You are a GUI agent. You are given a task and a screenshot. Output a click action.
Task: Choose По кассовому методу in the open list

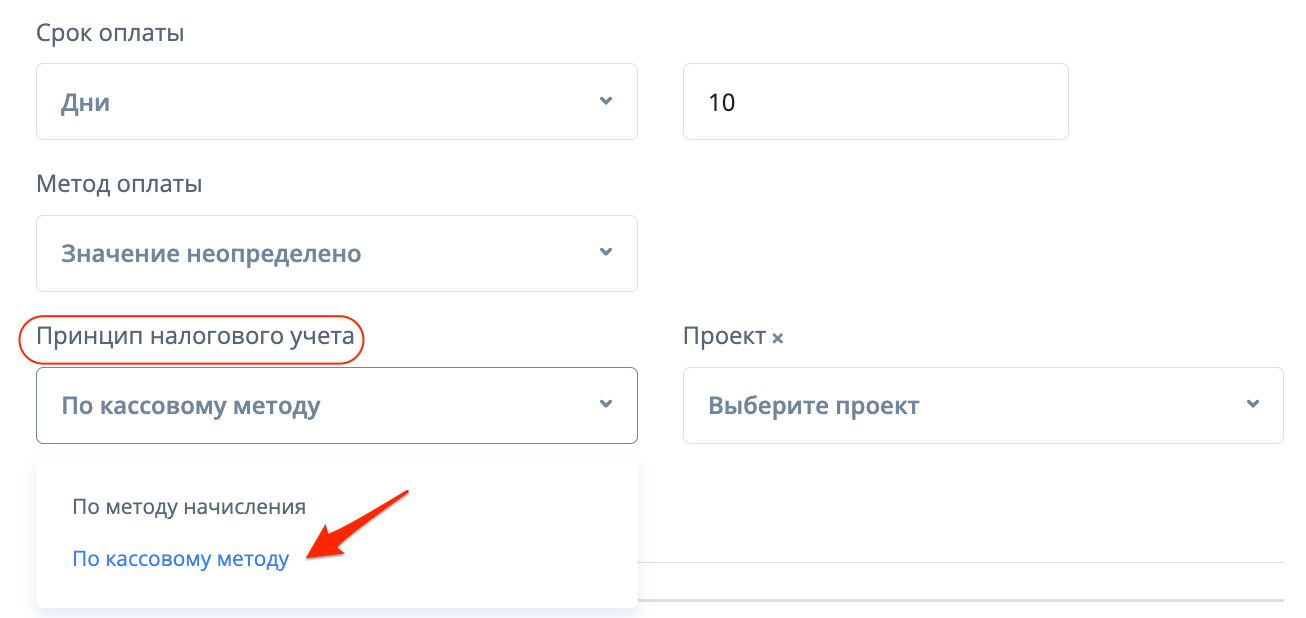pos(181,559)
